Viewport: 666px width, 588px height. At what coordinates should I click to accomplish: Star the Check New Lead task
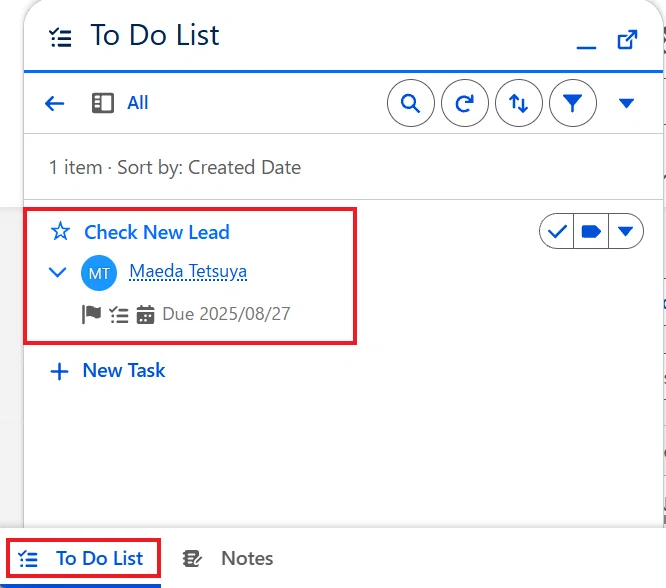click(60, 232)
